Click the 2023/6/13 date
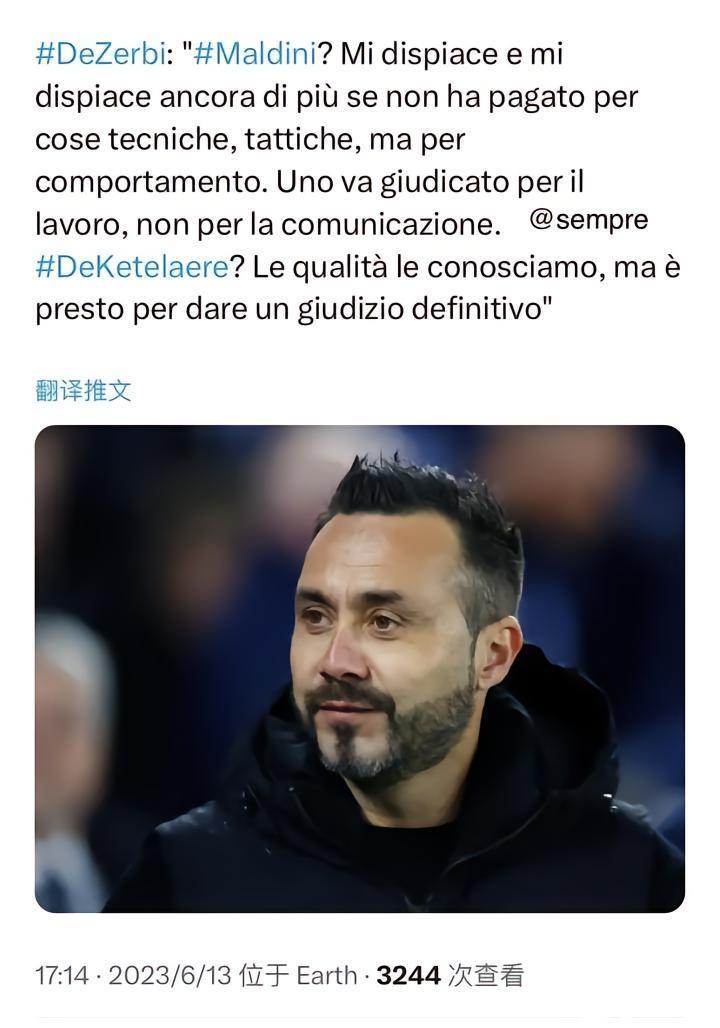Screen dimensions: 720x1028 (170, 976)
